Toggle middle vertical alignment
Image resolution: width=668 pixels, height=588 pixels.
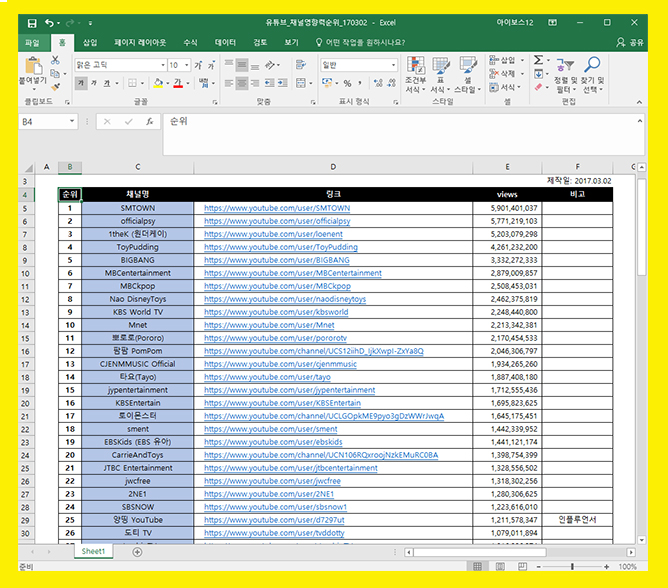tap(242, 65)
